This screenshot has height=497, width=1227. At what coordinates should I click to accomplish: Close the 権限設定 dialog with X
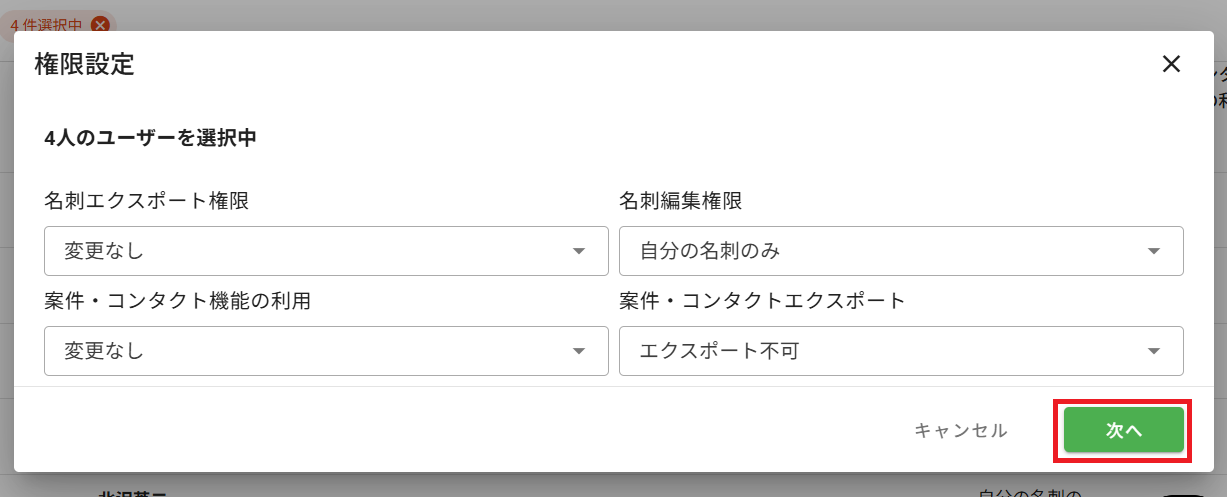pos(1172,64)
